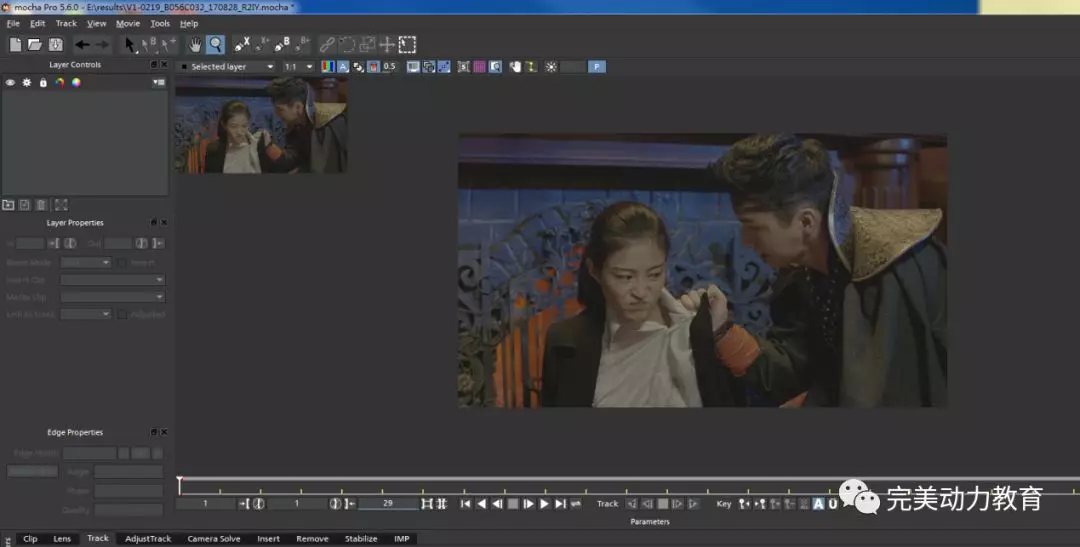Switch to the AdjustTrack tab
This screenshot has width=1080, height=547.
pos(148,539)
